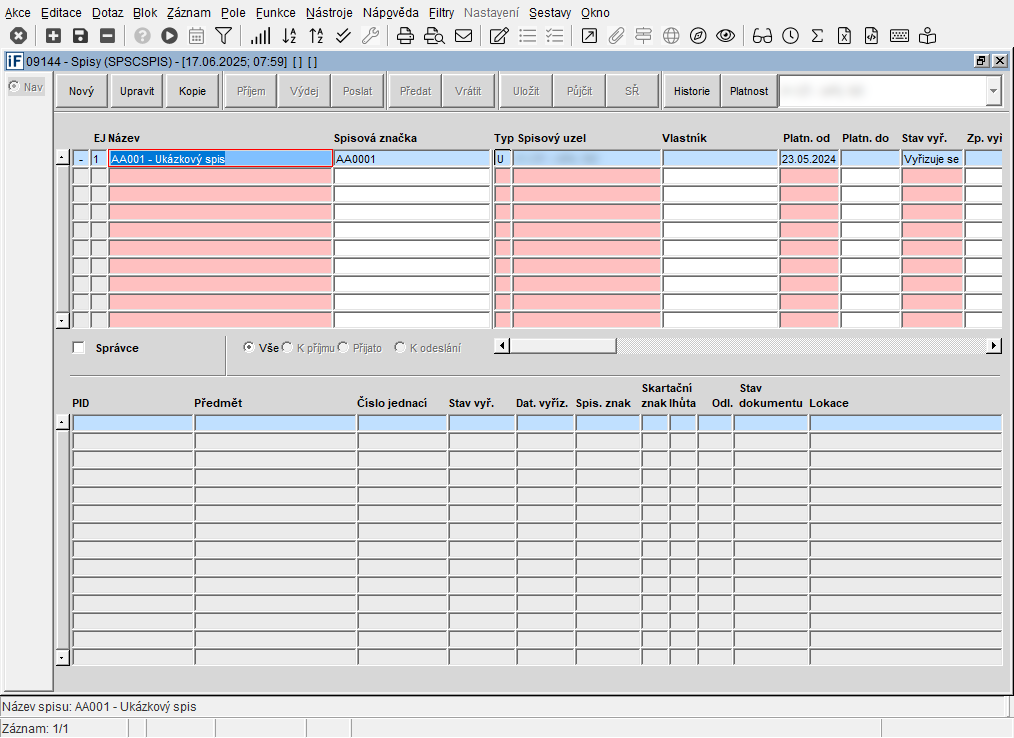Select the Nav radio button in left panel
This screenshot has width=1014, height=738.
(x=14, y=87)
